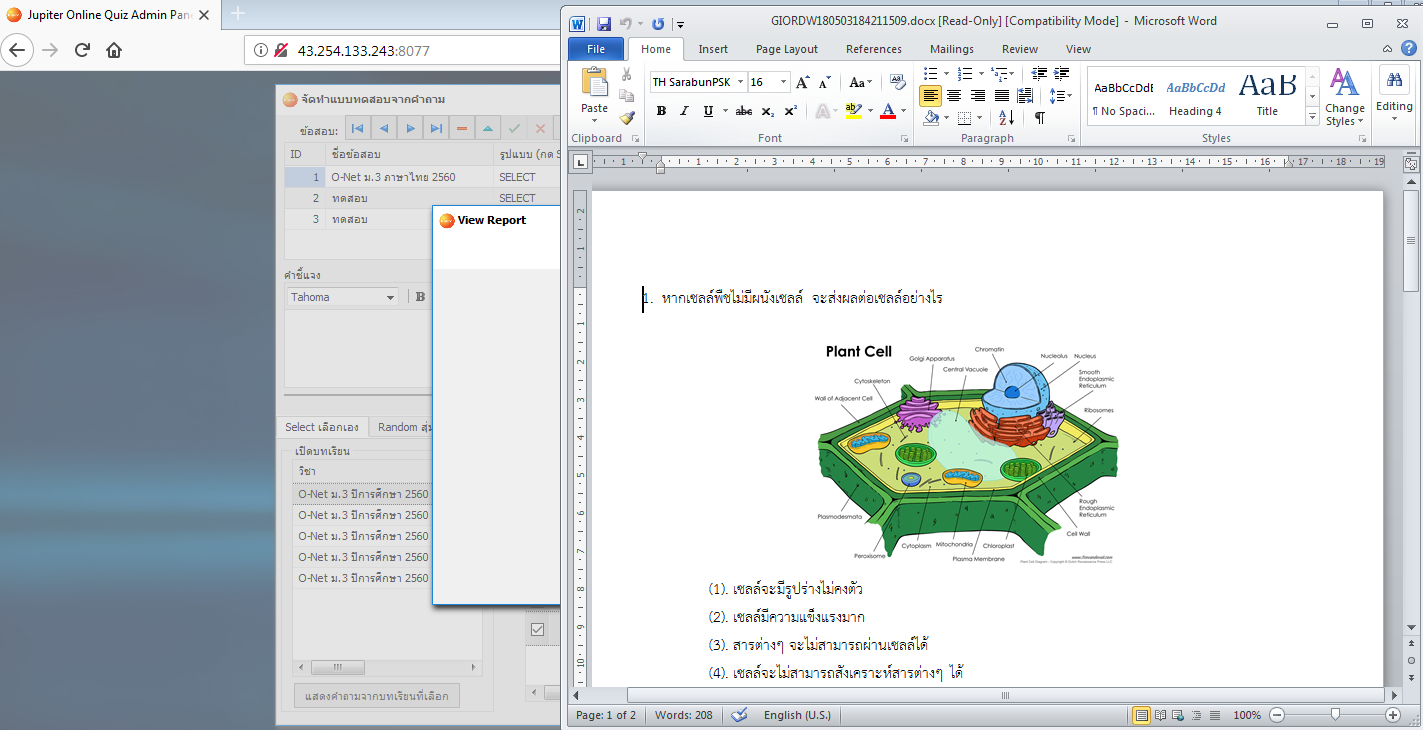Delete quiz record with the minus icon
Screen dimensions: 1423x730
(x=461, y=128)
